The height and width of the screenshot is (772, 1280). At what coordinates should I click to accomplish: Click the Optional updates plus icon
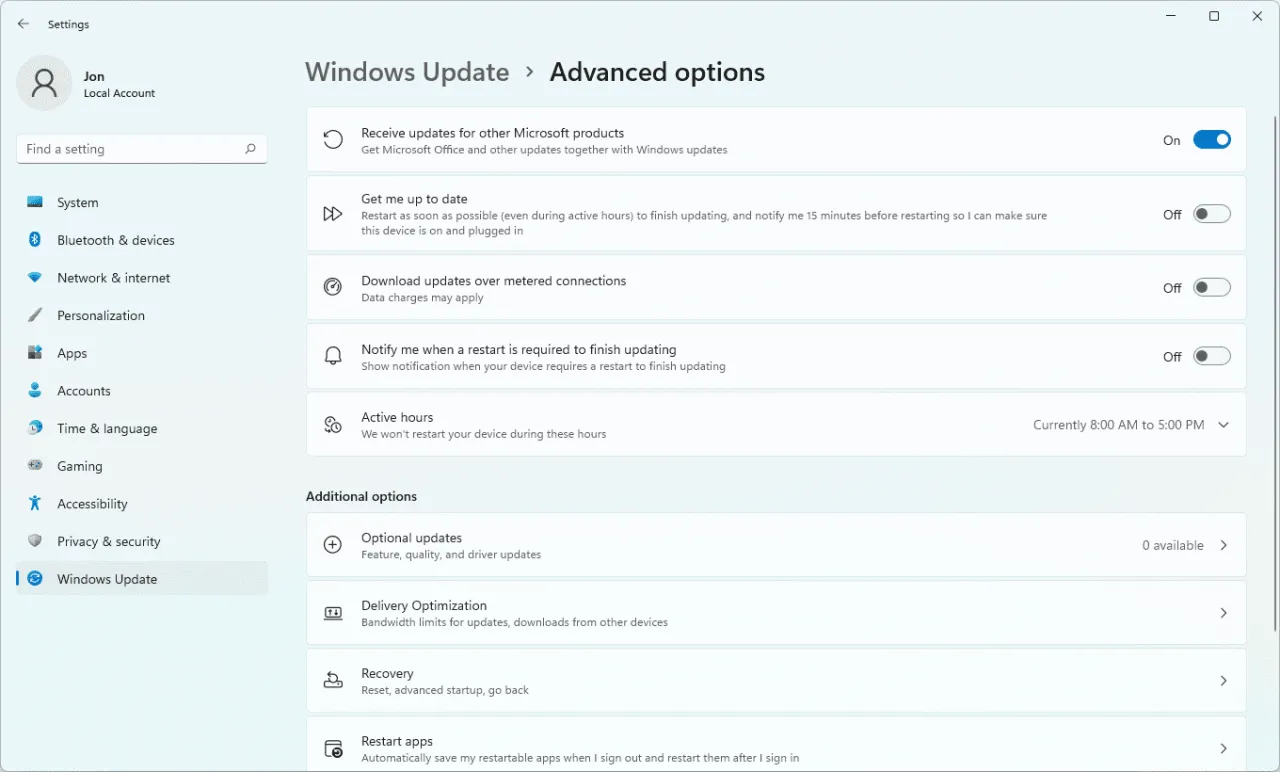pyautogui.click(x=333, y=544)
